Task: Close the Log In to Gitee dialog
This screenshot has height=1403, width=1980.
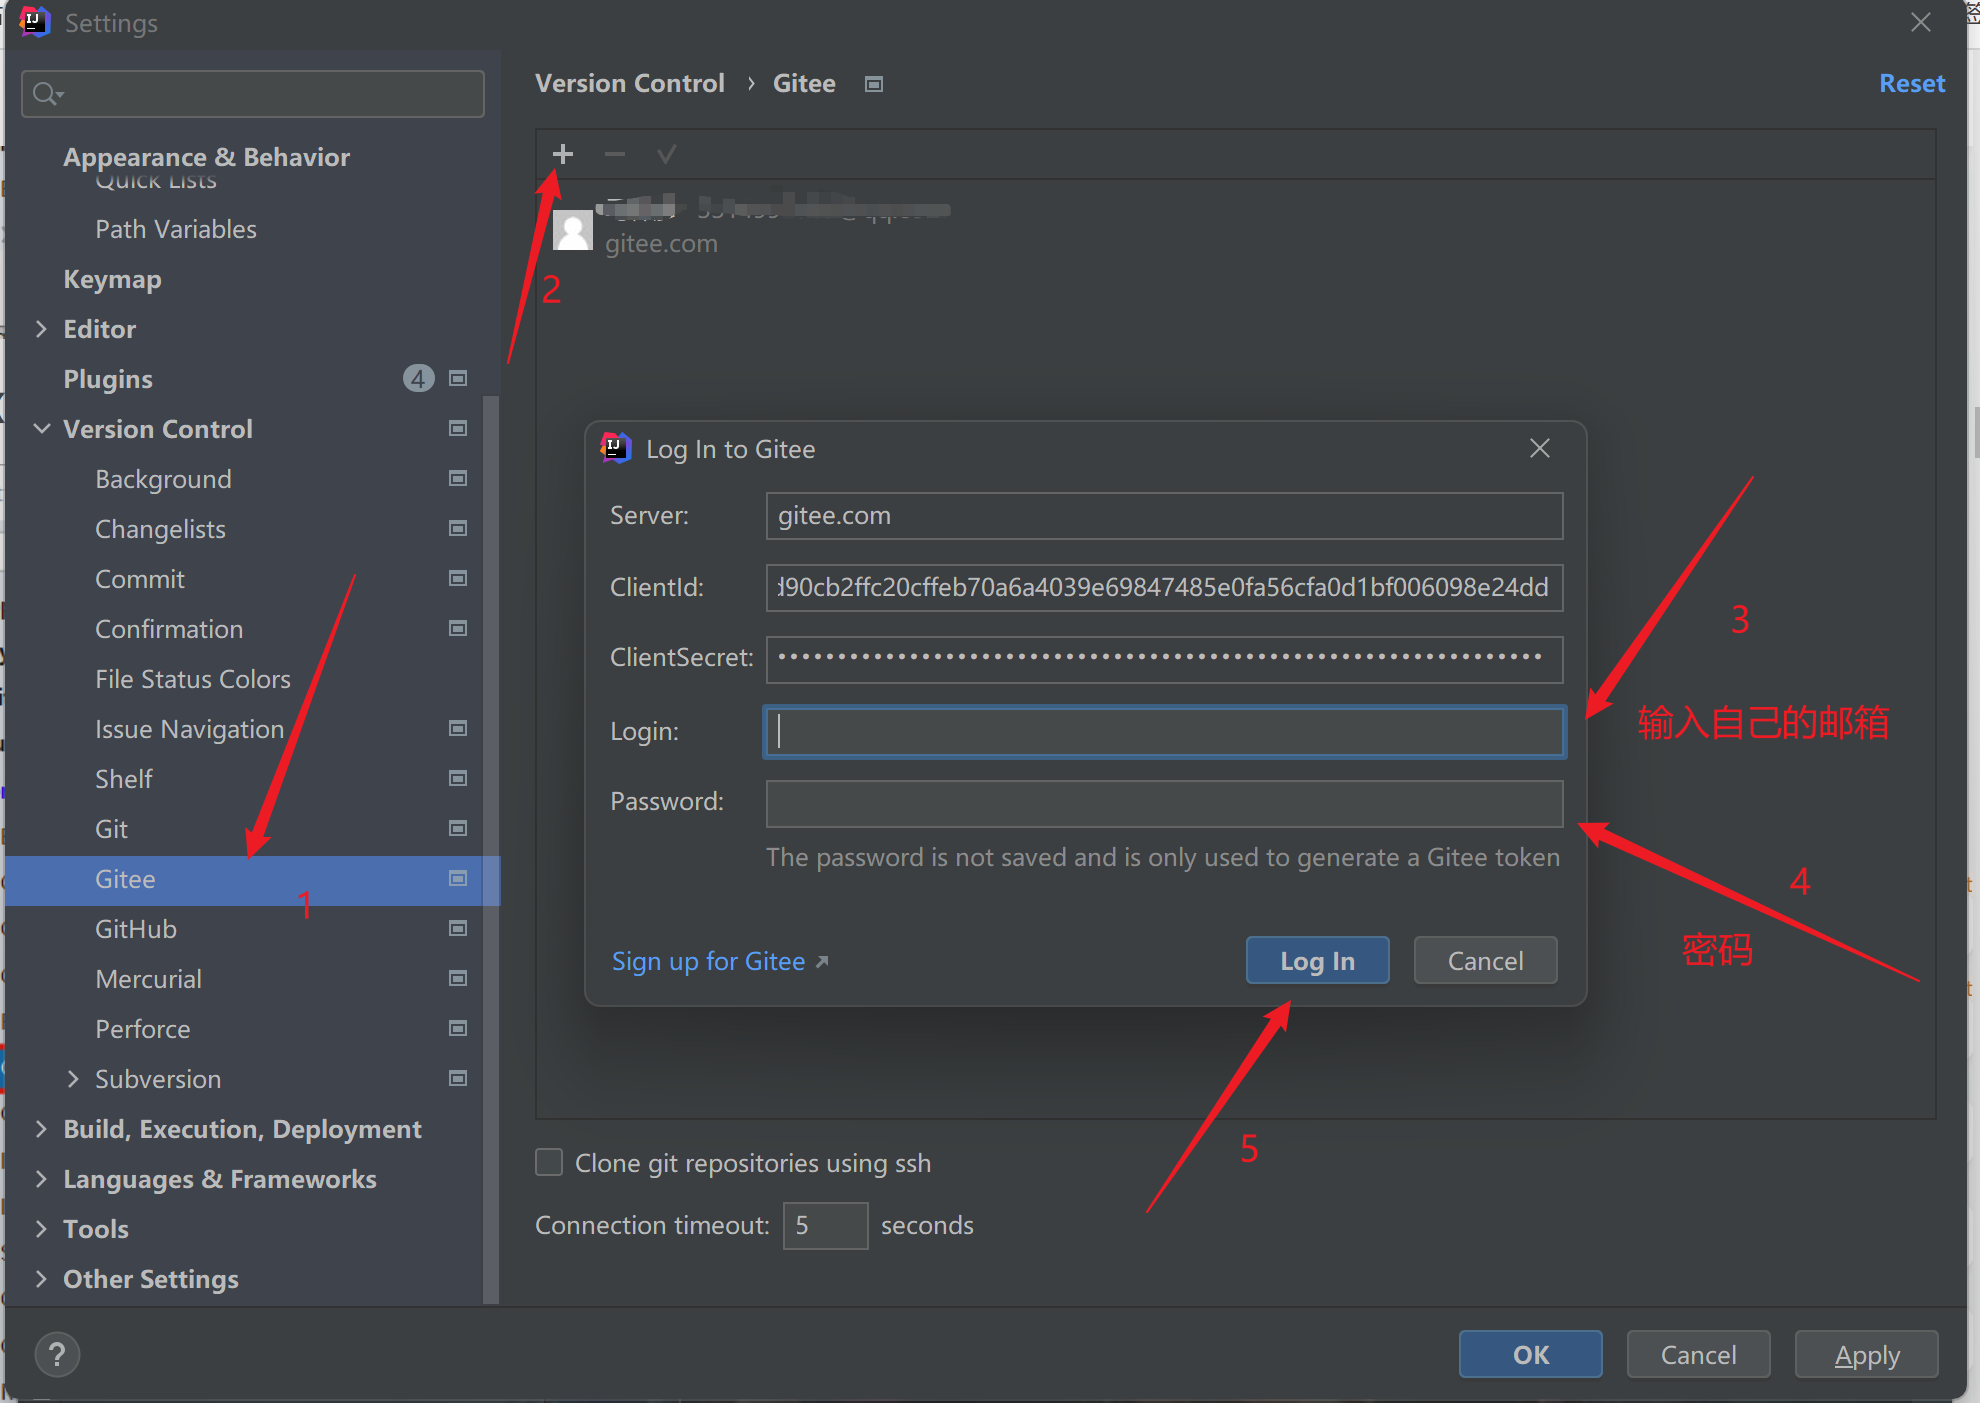Action: click(x=1540, y=449)
